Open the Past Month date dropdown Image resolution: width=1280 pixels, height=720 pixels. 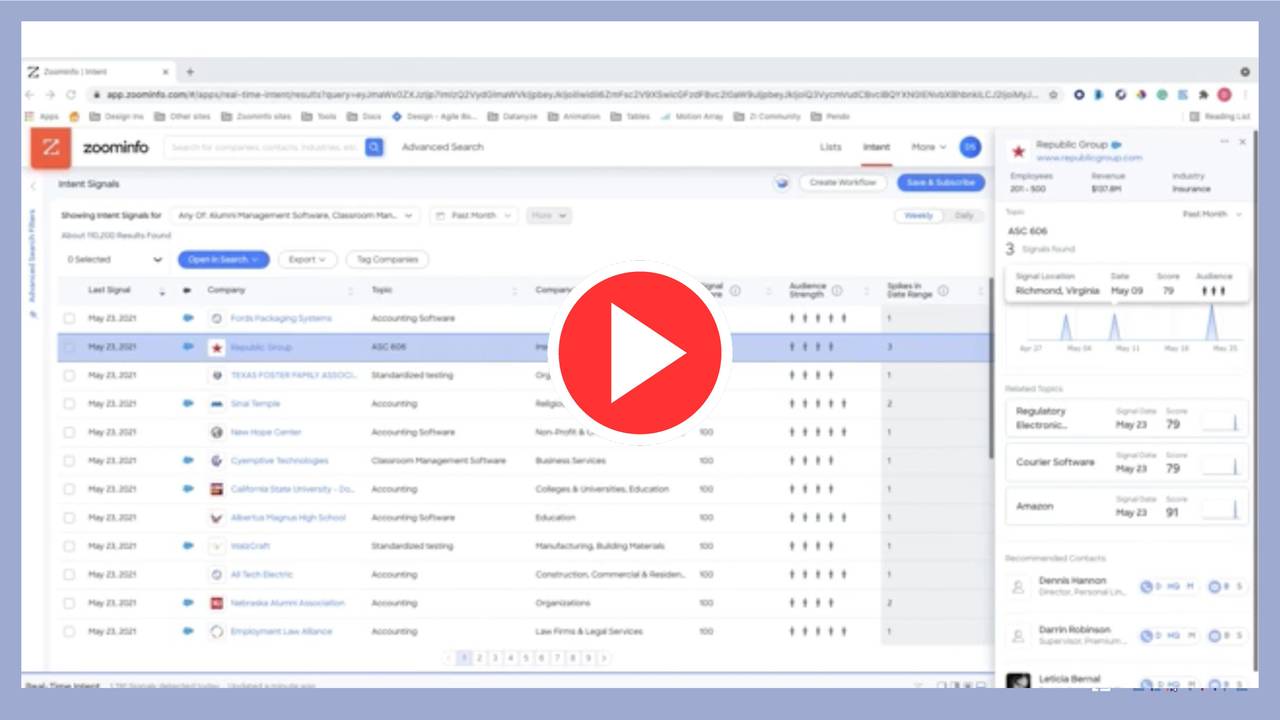click(x=474, y=215)
